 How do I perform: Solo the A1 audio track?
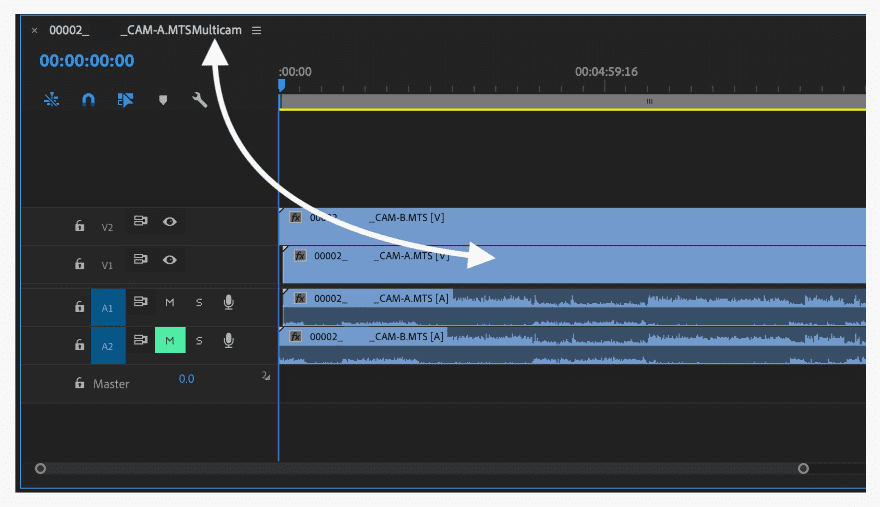(x=199, y=303)
